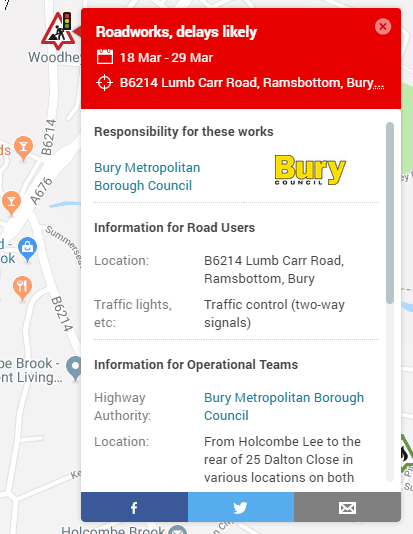Image resolution: width=413 pixels, height=534 pixels.
Task: Share roadworks via Twitter button
Action: point(241,507)
